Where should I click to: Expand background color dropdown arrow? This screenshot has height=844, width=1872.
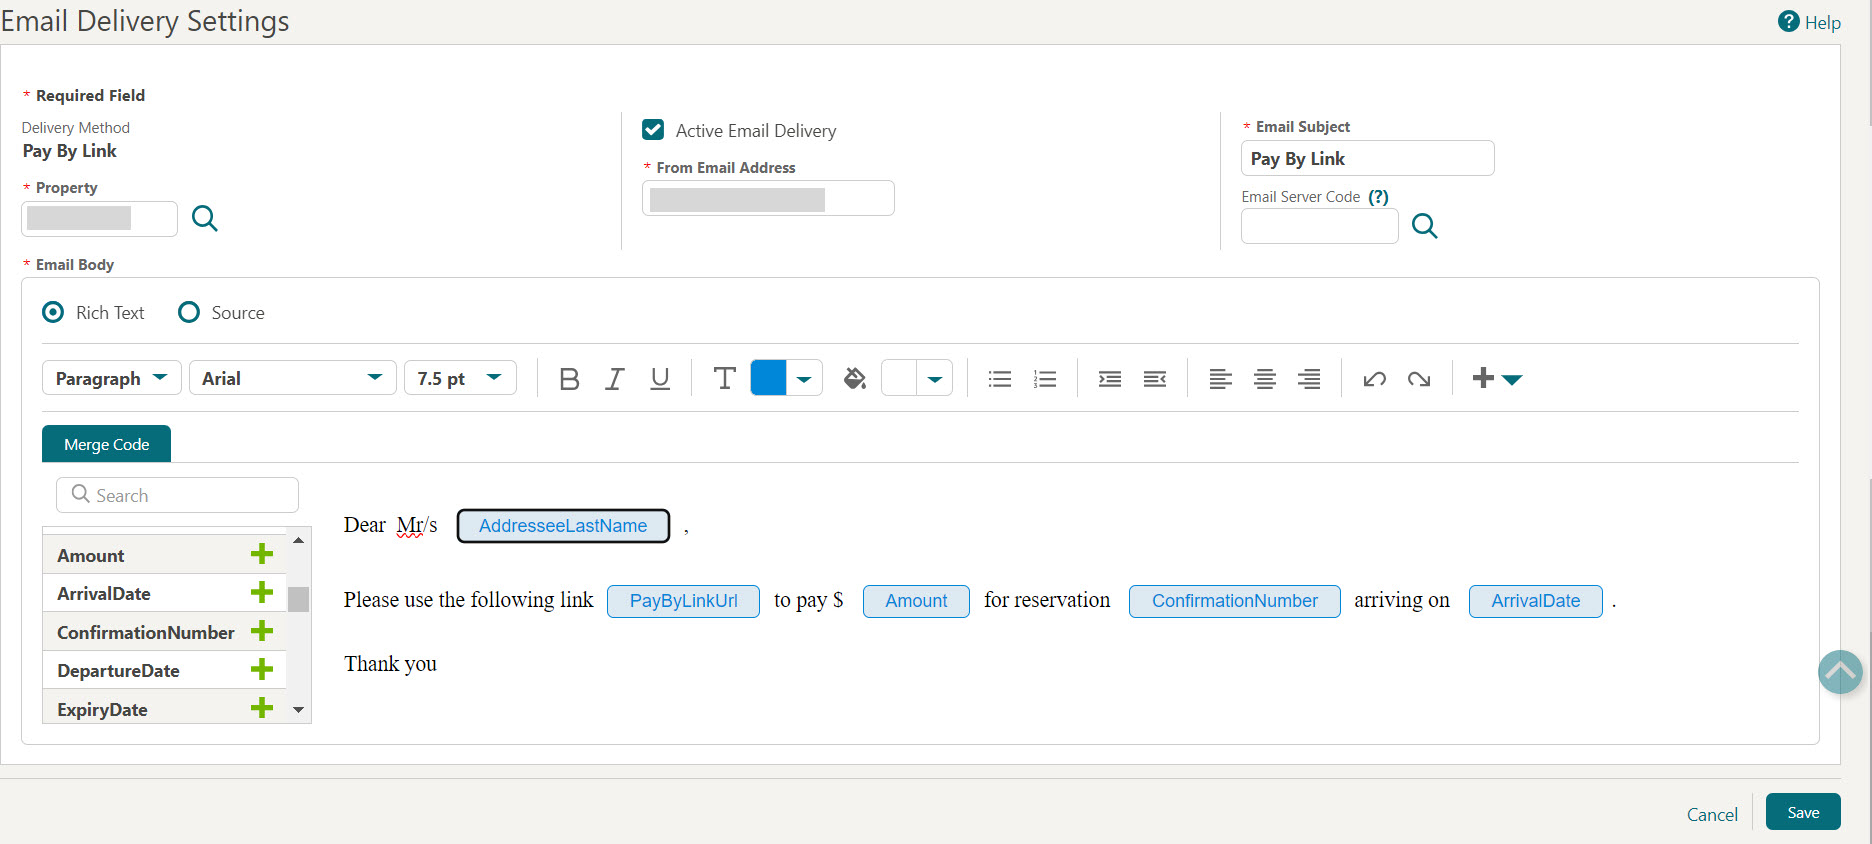pyautogui.click(x=935, y=379)
